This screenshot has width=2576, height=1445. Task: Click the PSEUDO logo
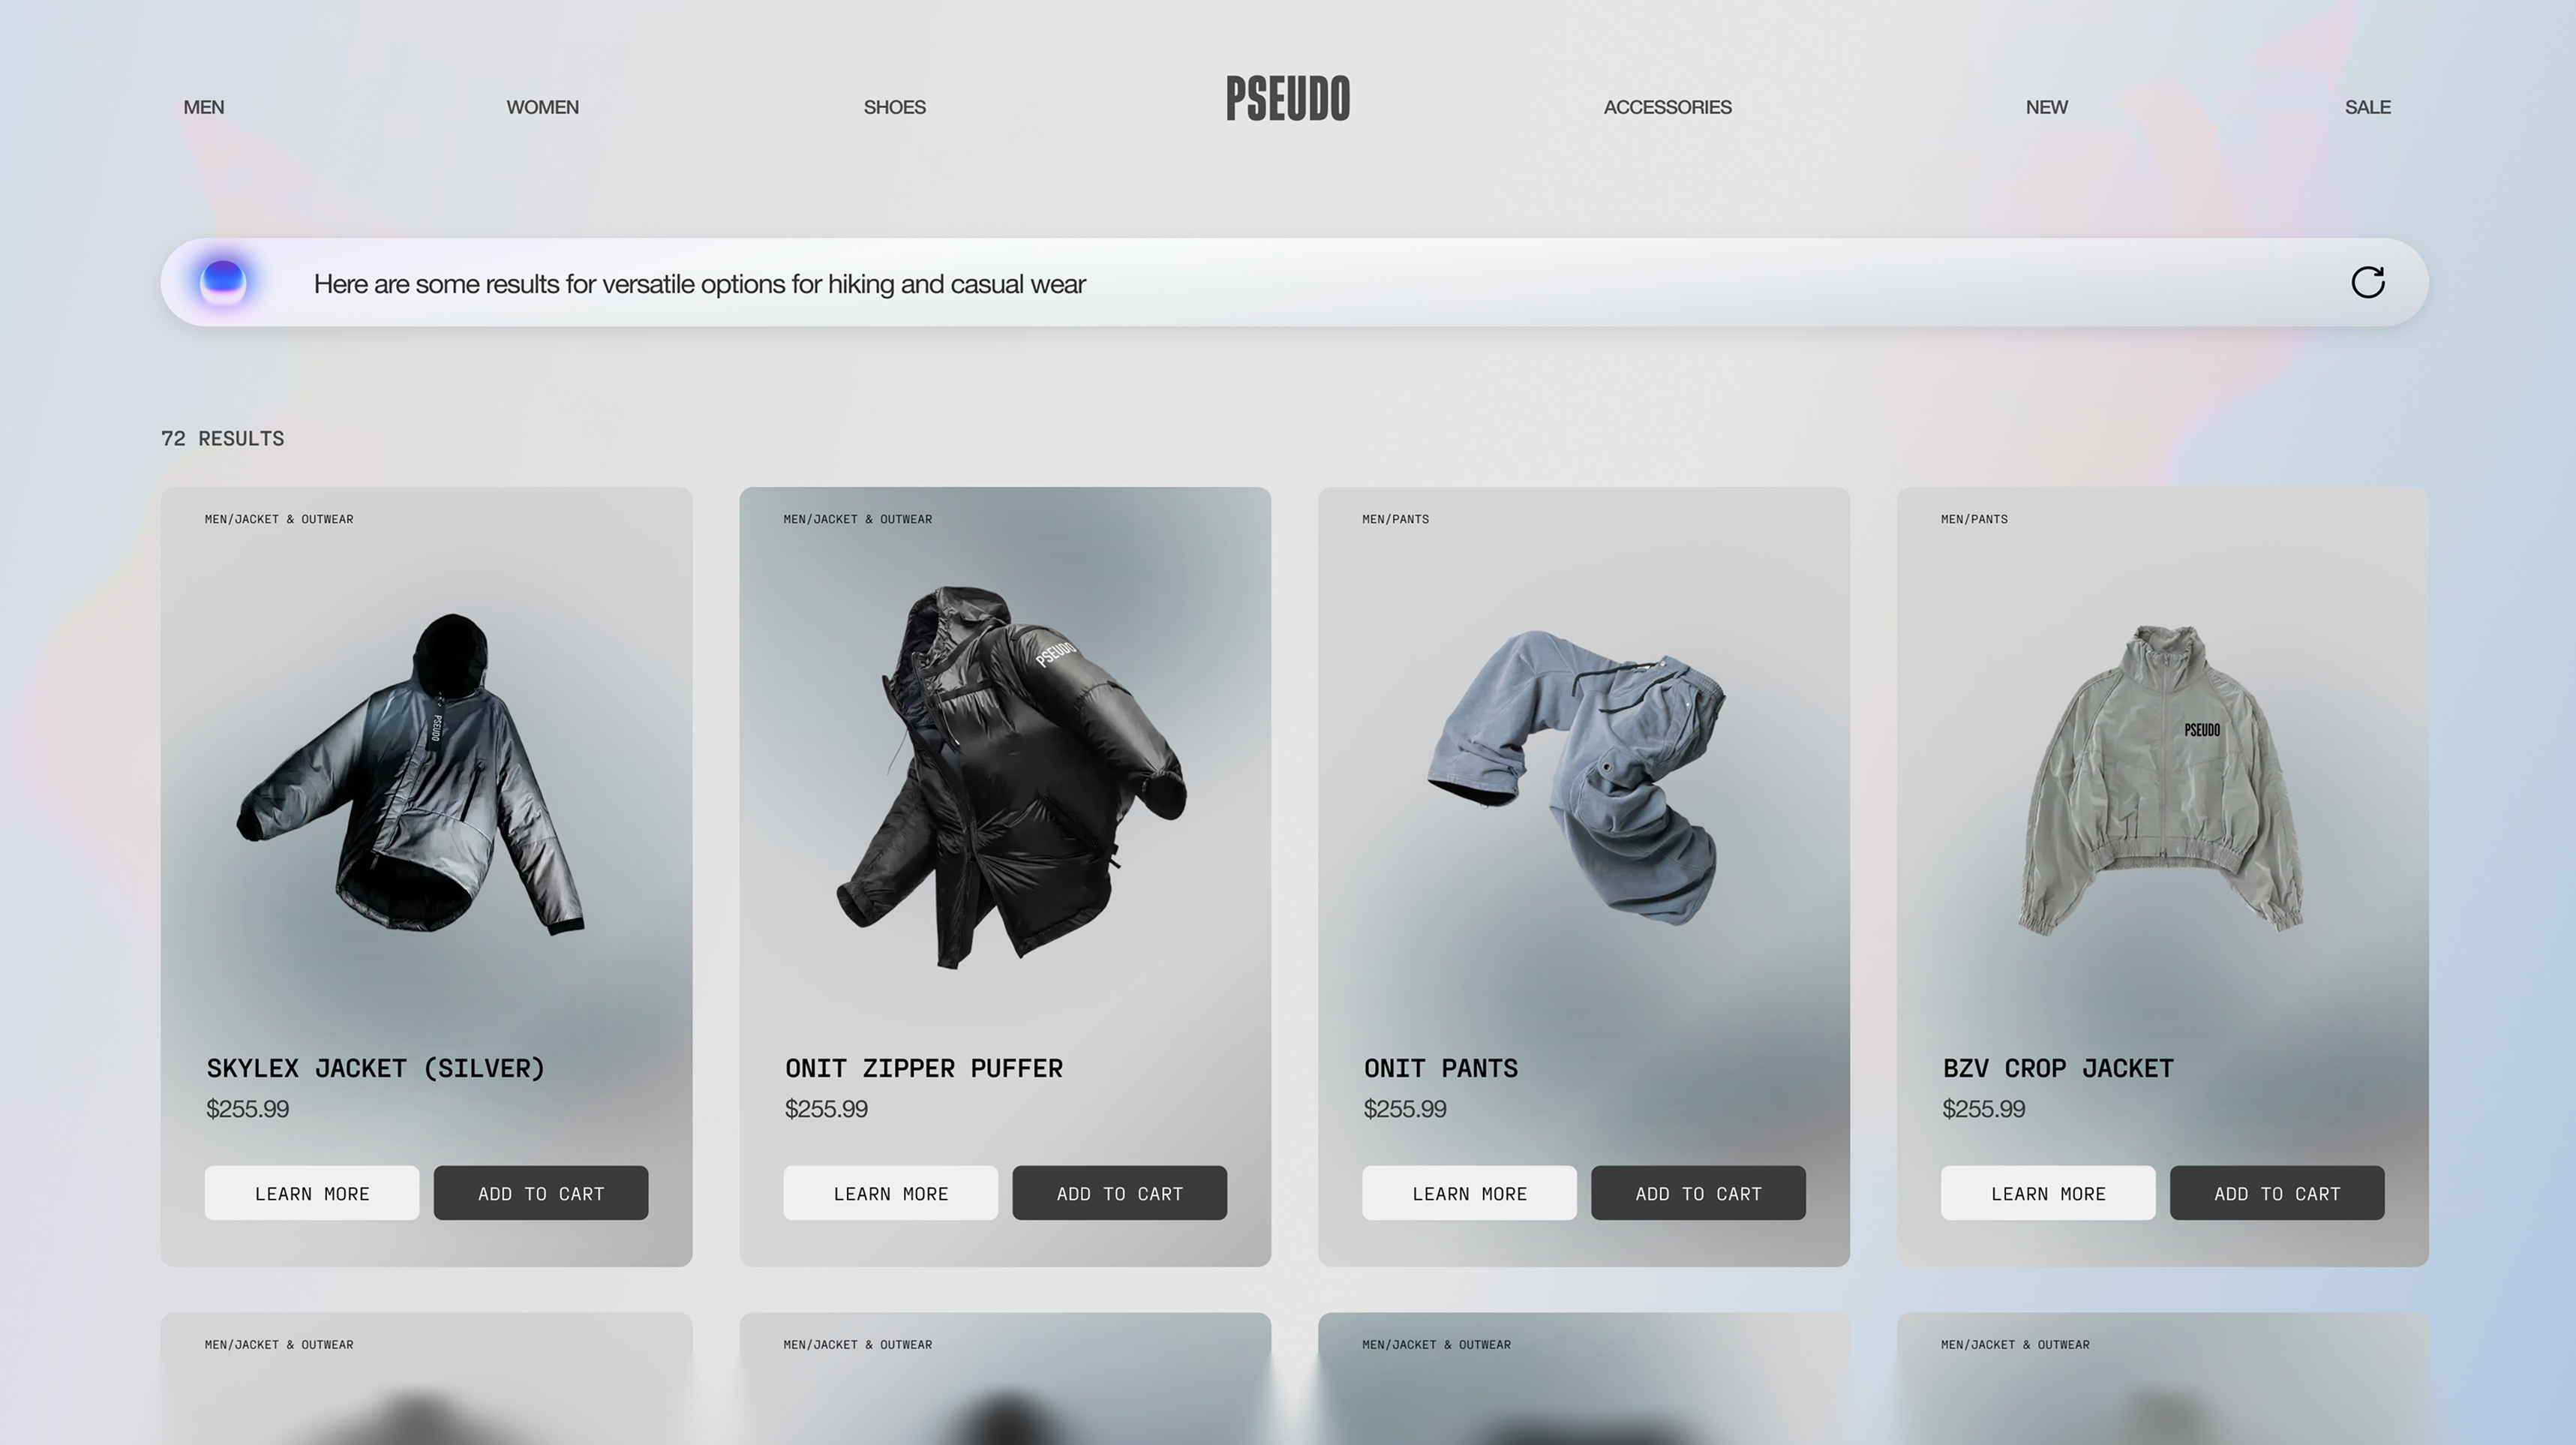tap(1288, 99)
